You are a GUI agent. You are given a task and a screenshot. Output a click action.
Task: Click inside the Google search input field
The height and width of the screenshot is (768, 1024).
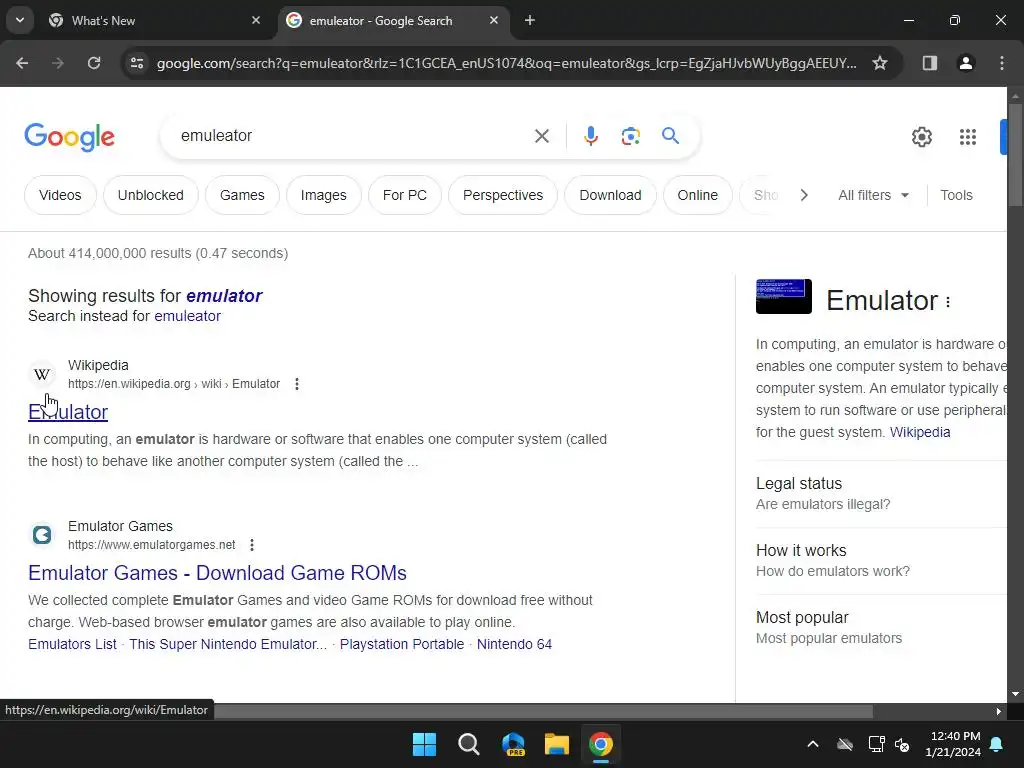[x=353, y=136]
